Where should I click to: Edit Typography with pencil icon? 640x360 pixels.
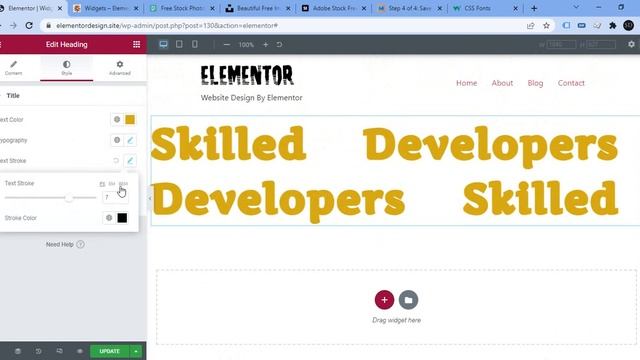pos(130,140)
